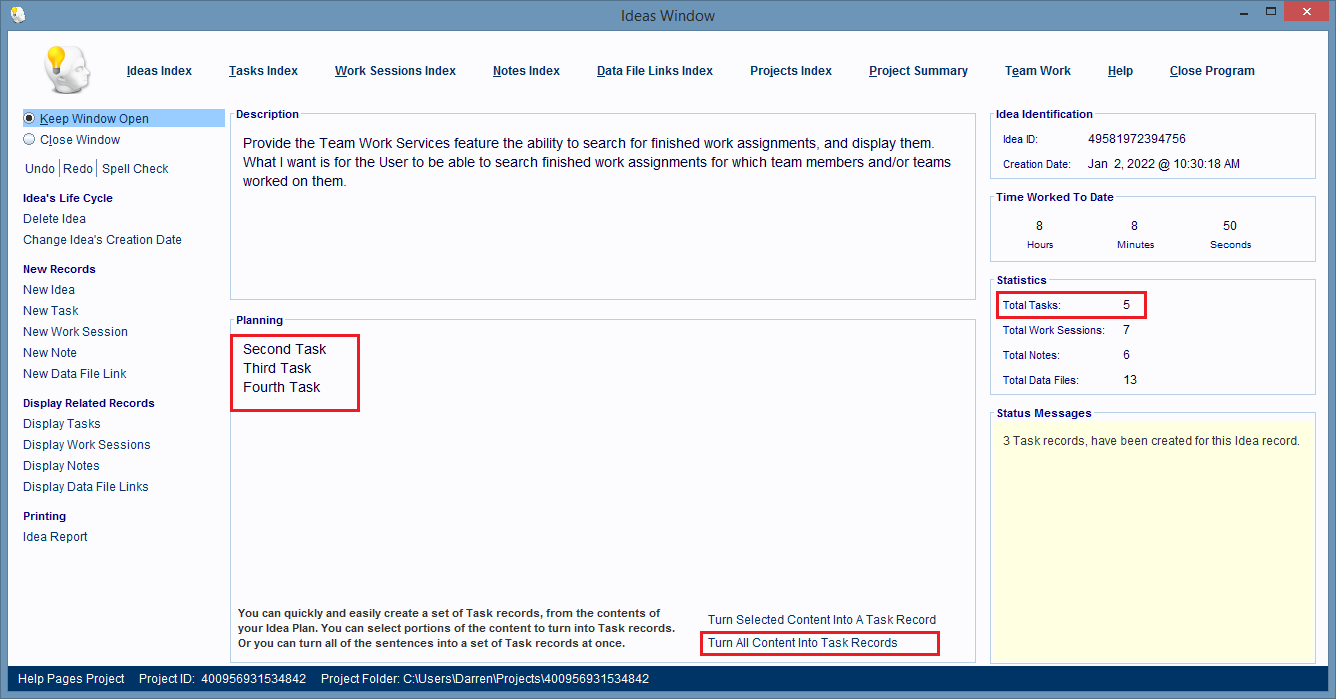Click the status message about 3 Task records
This screenshot has height=699, width=1336.
click(x=1151, y=441)
